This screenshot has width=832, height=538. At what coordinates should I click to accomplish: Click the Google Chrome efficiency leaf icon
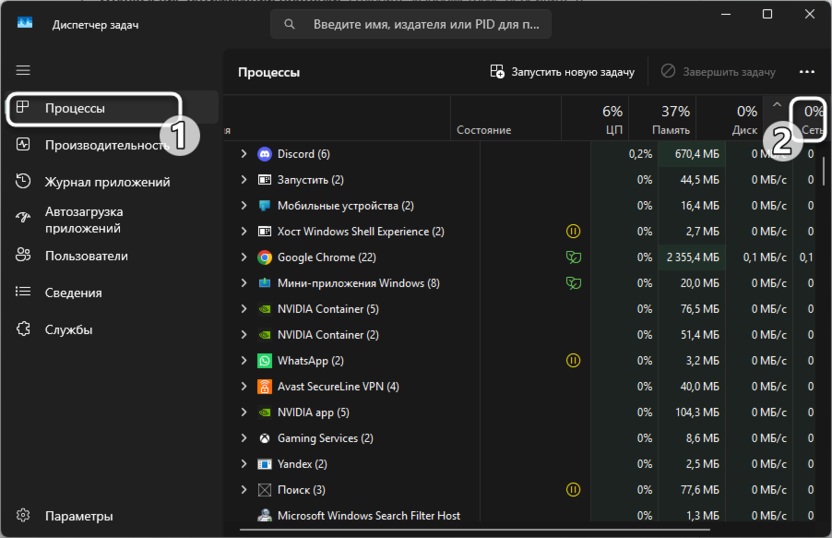(573, 257)
